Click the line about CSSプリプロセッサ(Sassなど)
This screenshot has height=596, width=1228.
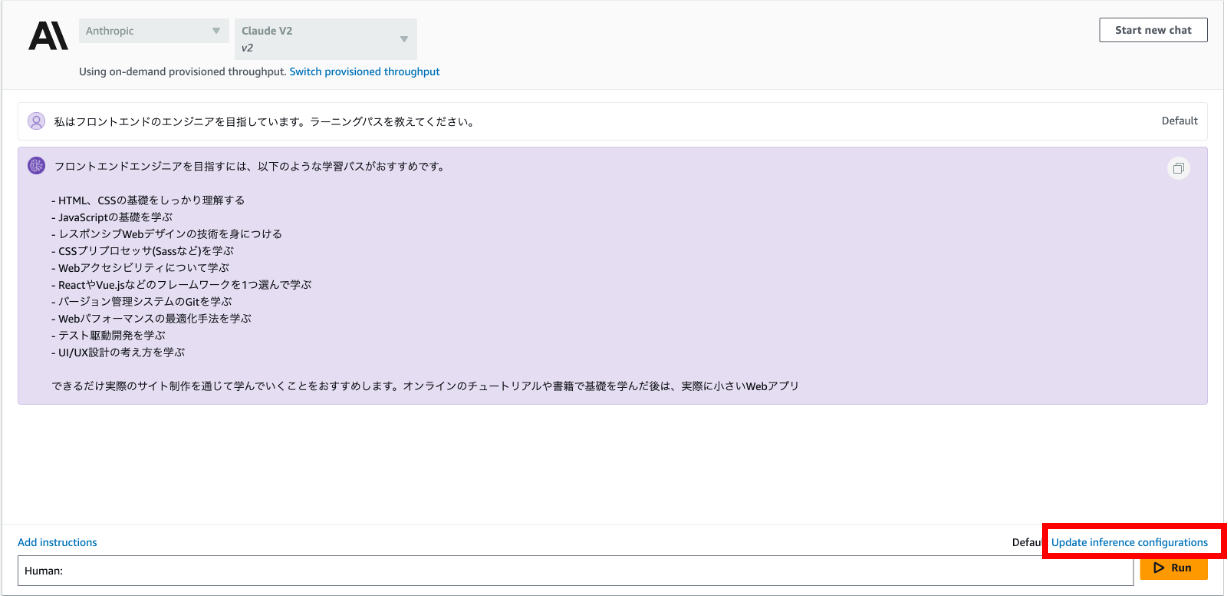[142, 251]
